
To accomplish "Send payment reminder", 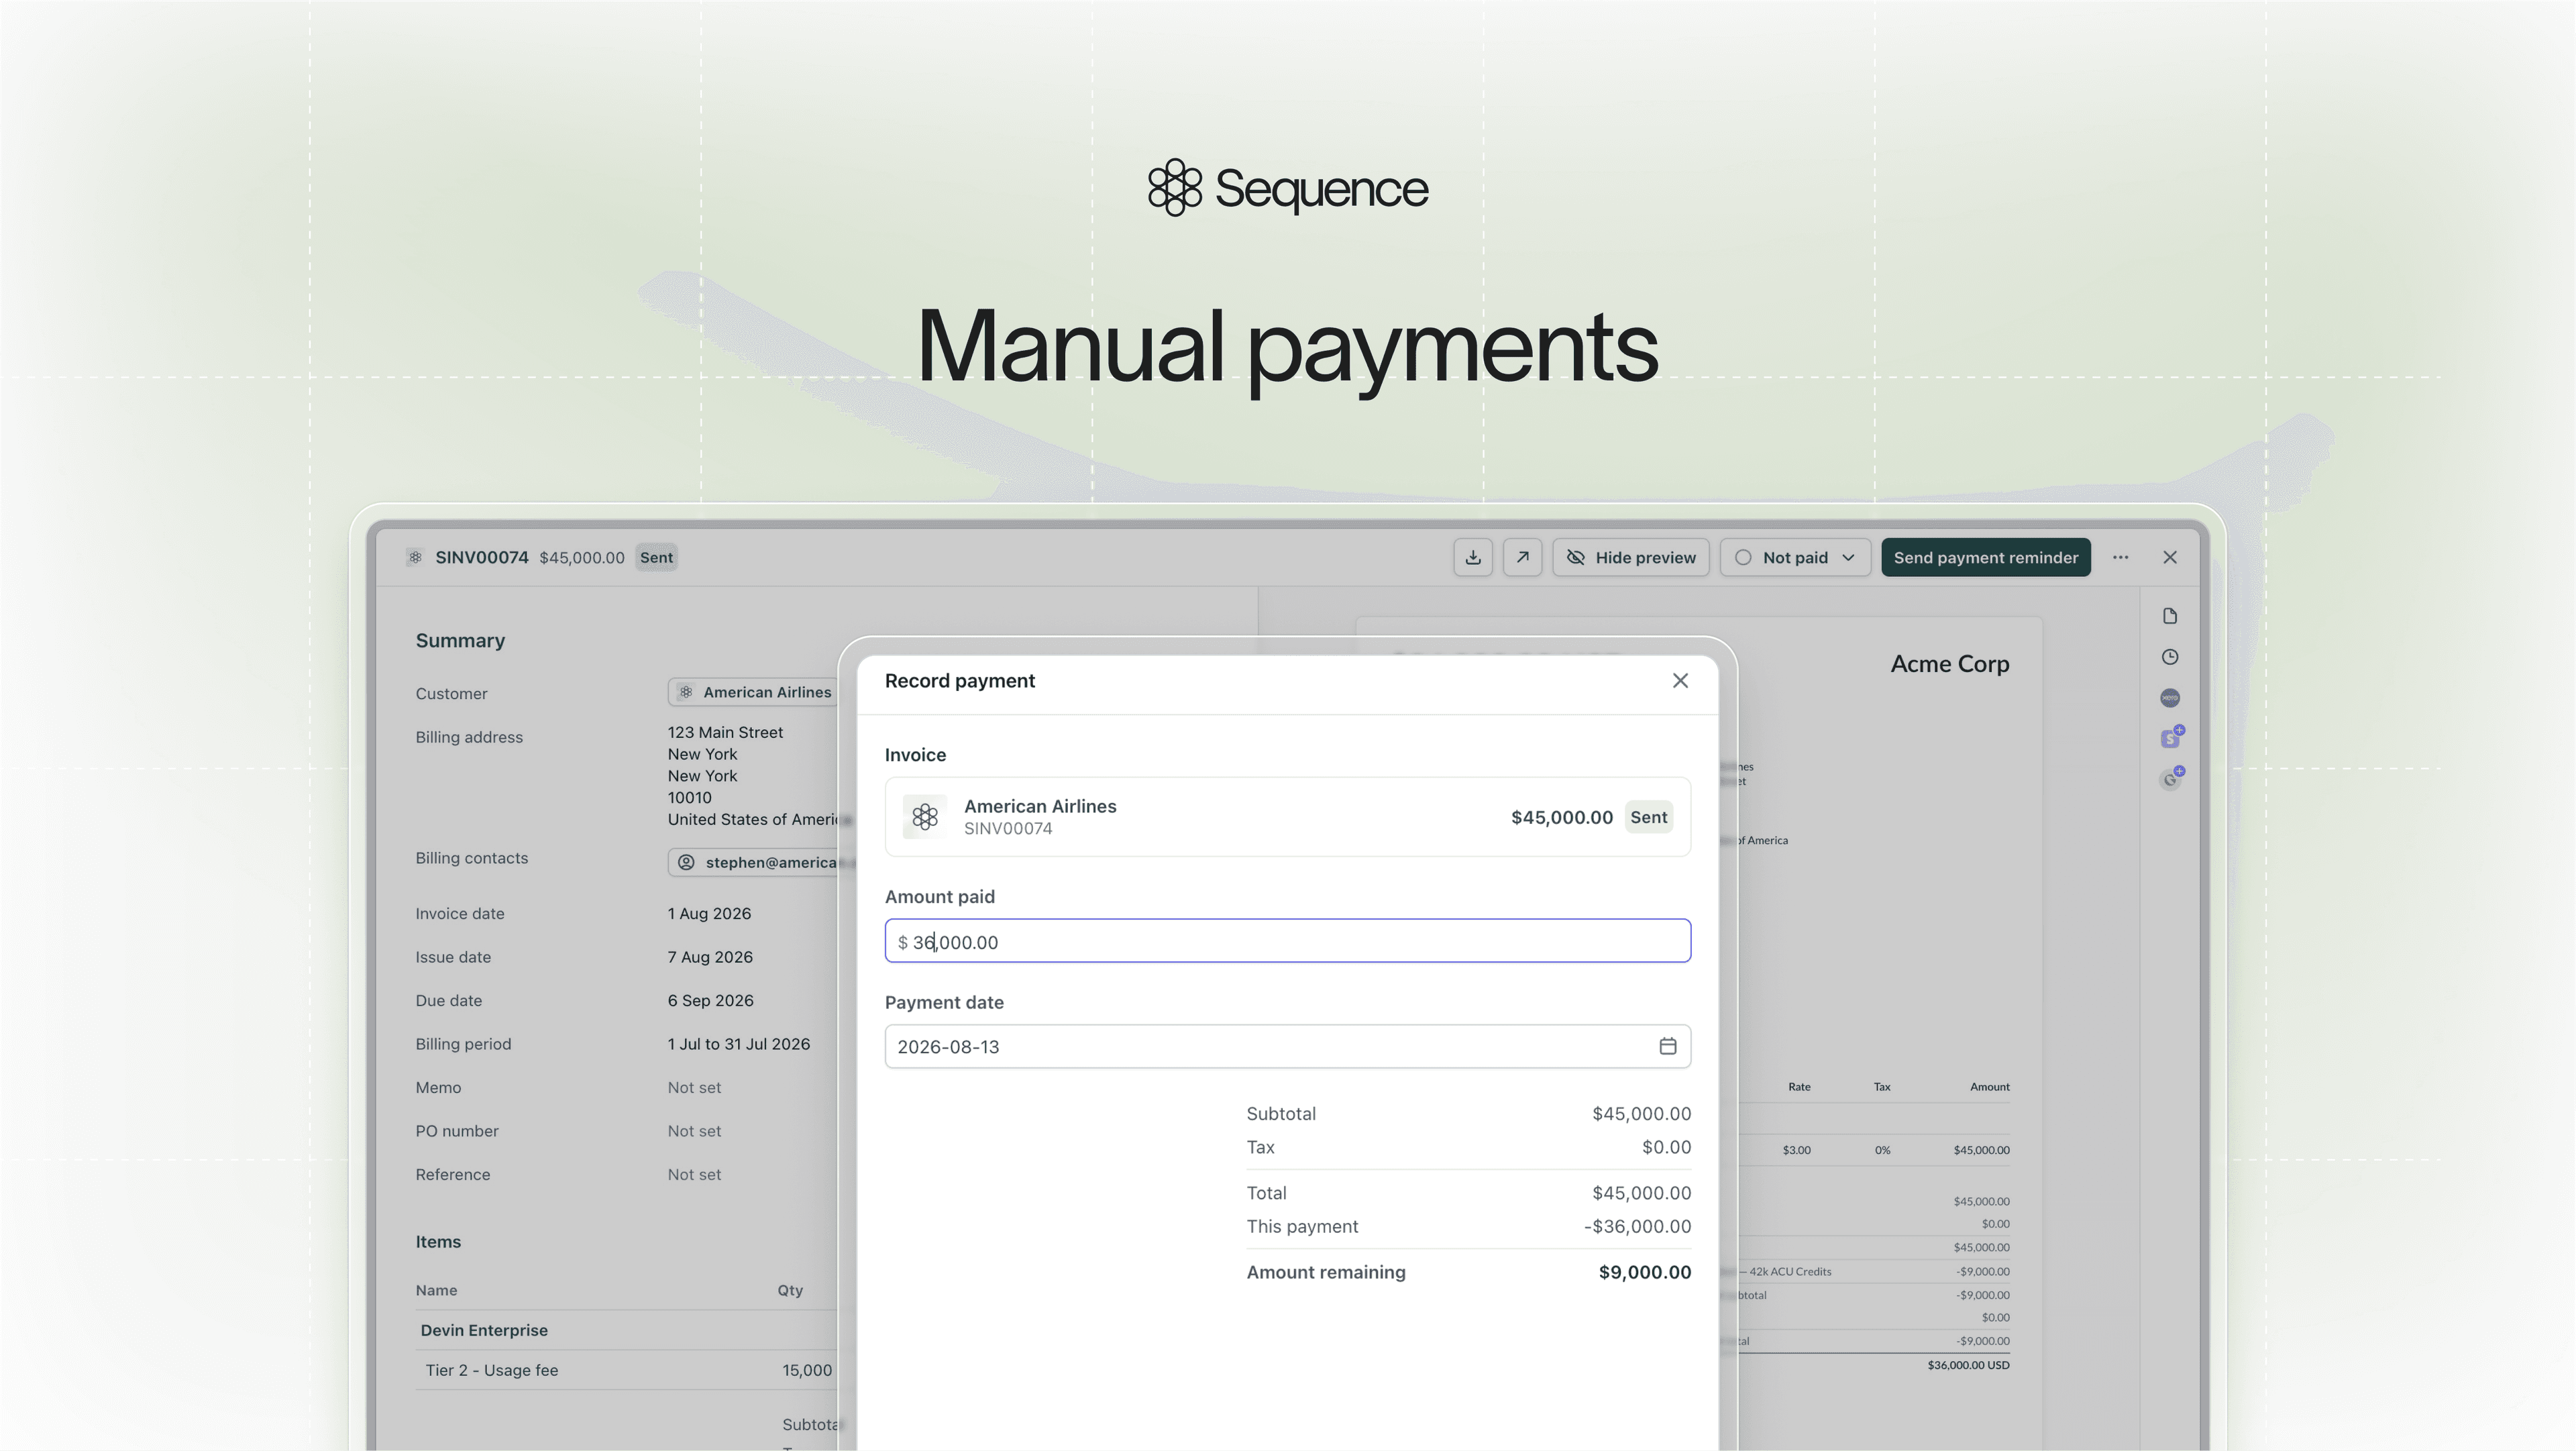I will [x=1986, y=557].
